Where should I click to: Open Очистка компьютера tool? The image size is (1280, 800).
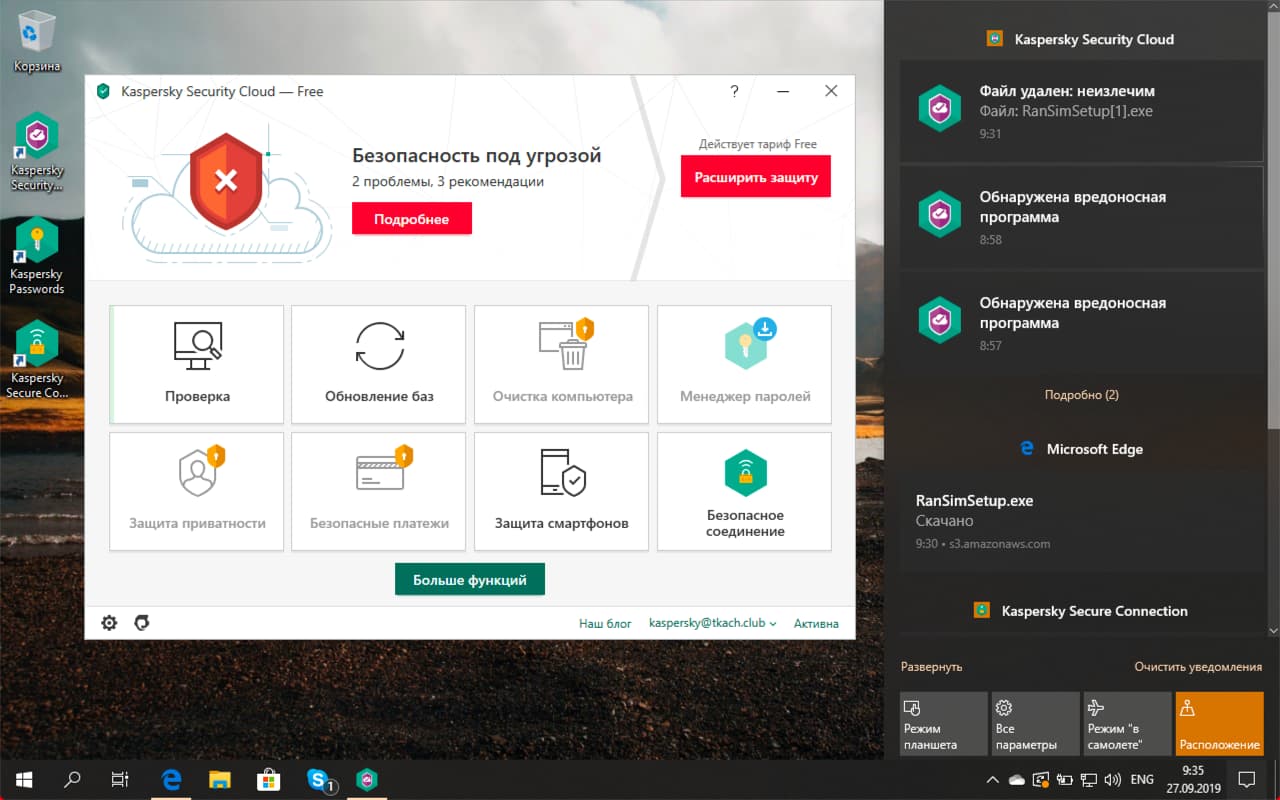point(560,363)
